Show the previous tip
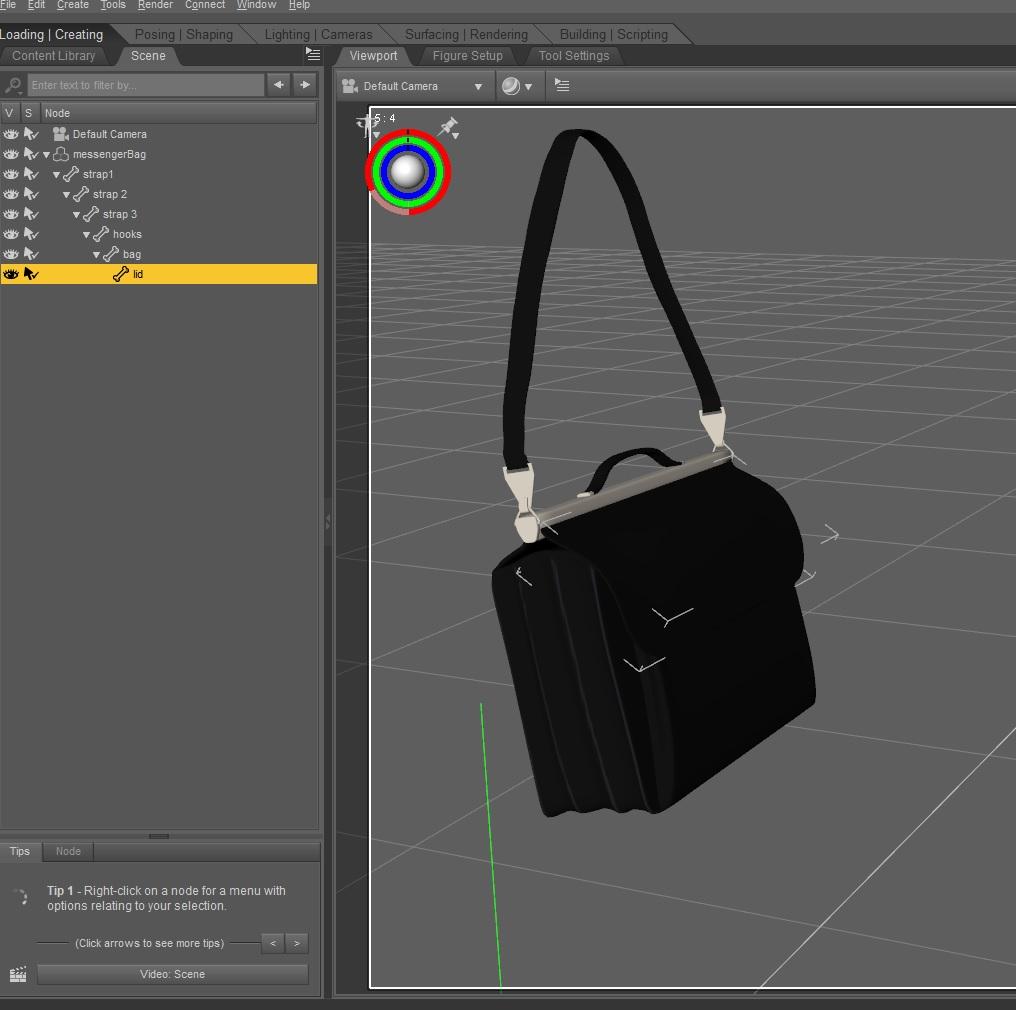Screen dimensions: 1016x1010 click(x=273, y=943)
